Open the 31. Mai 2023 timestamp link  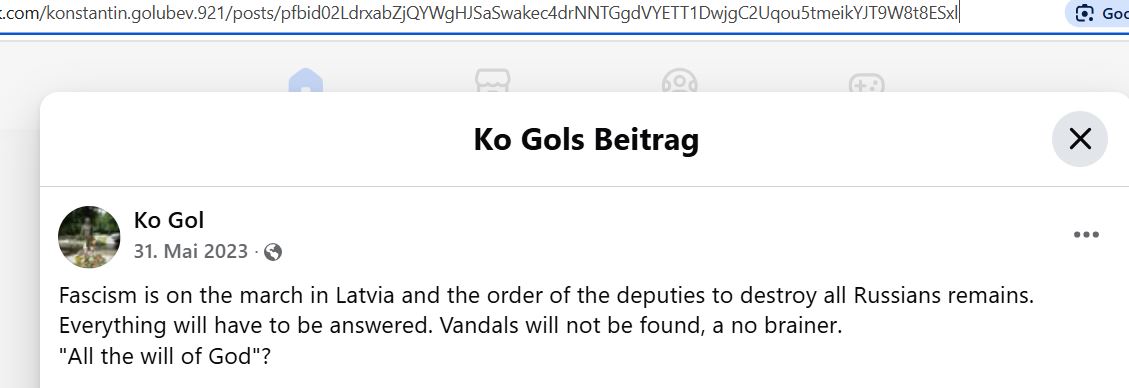(191, 252)
